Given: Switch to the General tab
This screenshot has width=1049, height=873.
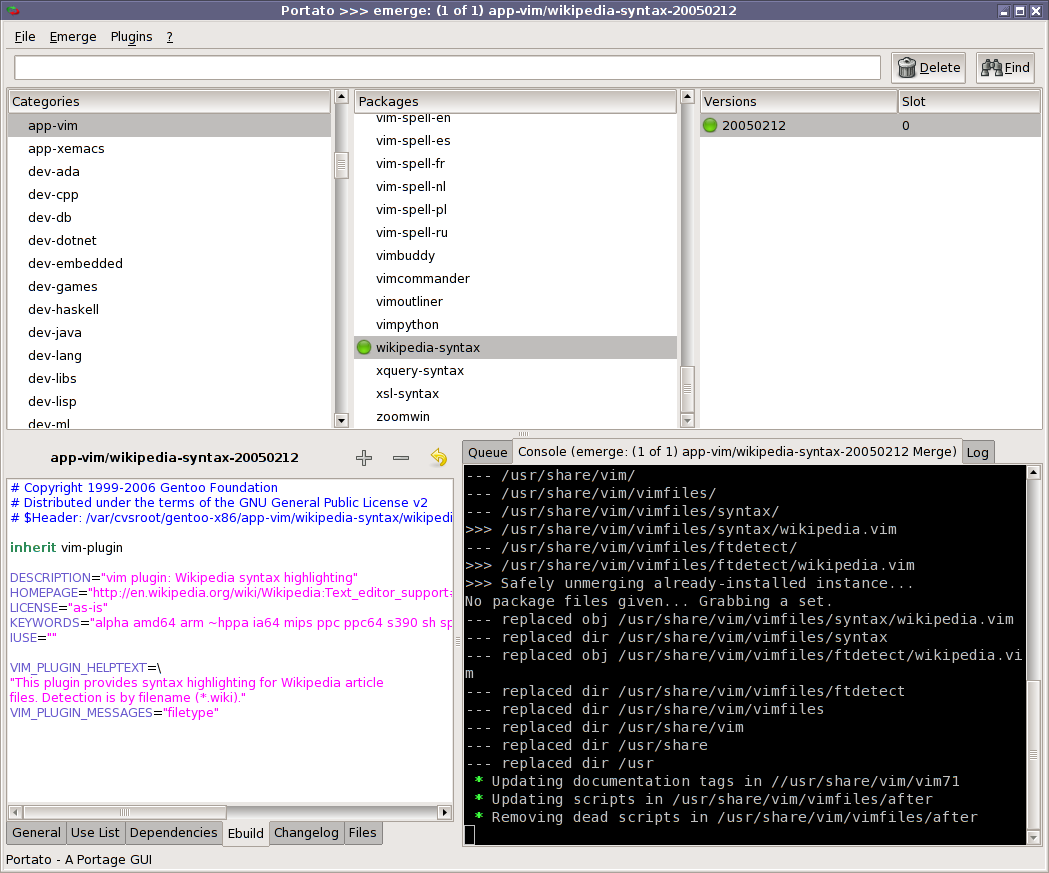Looking at the screenshot, I should (x=36, y=833).
